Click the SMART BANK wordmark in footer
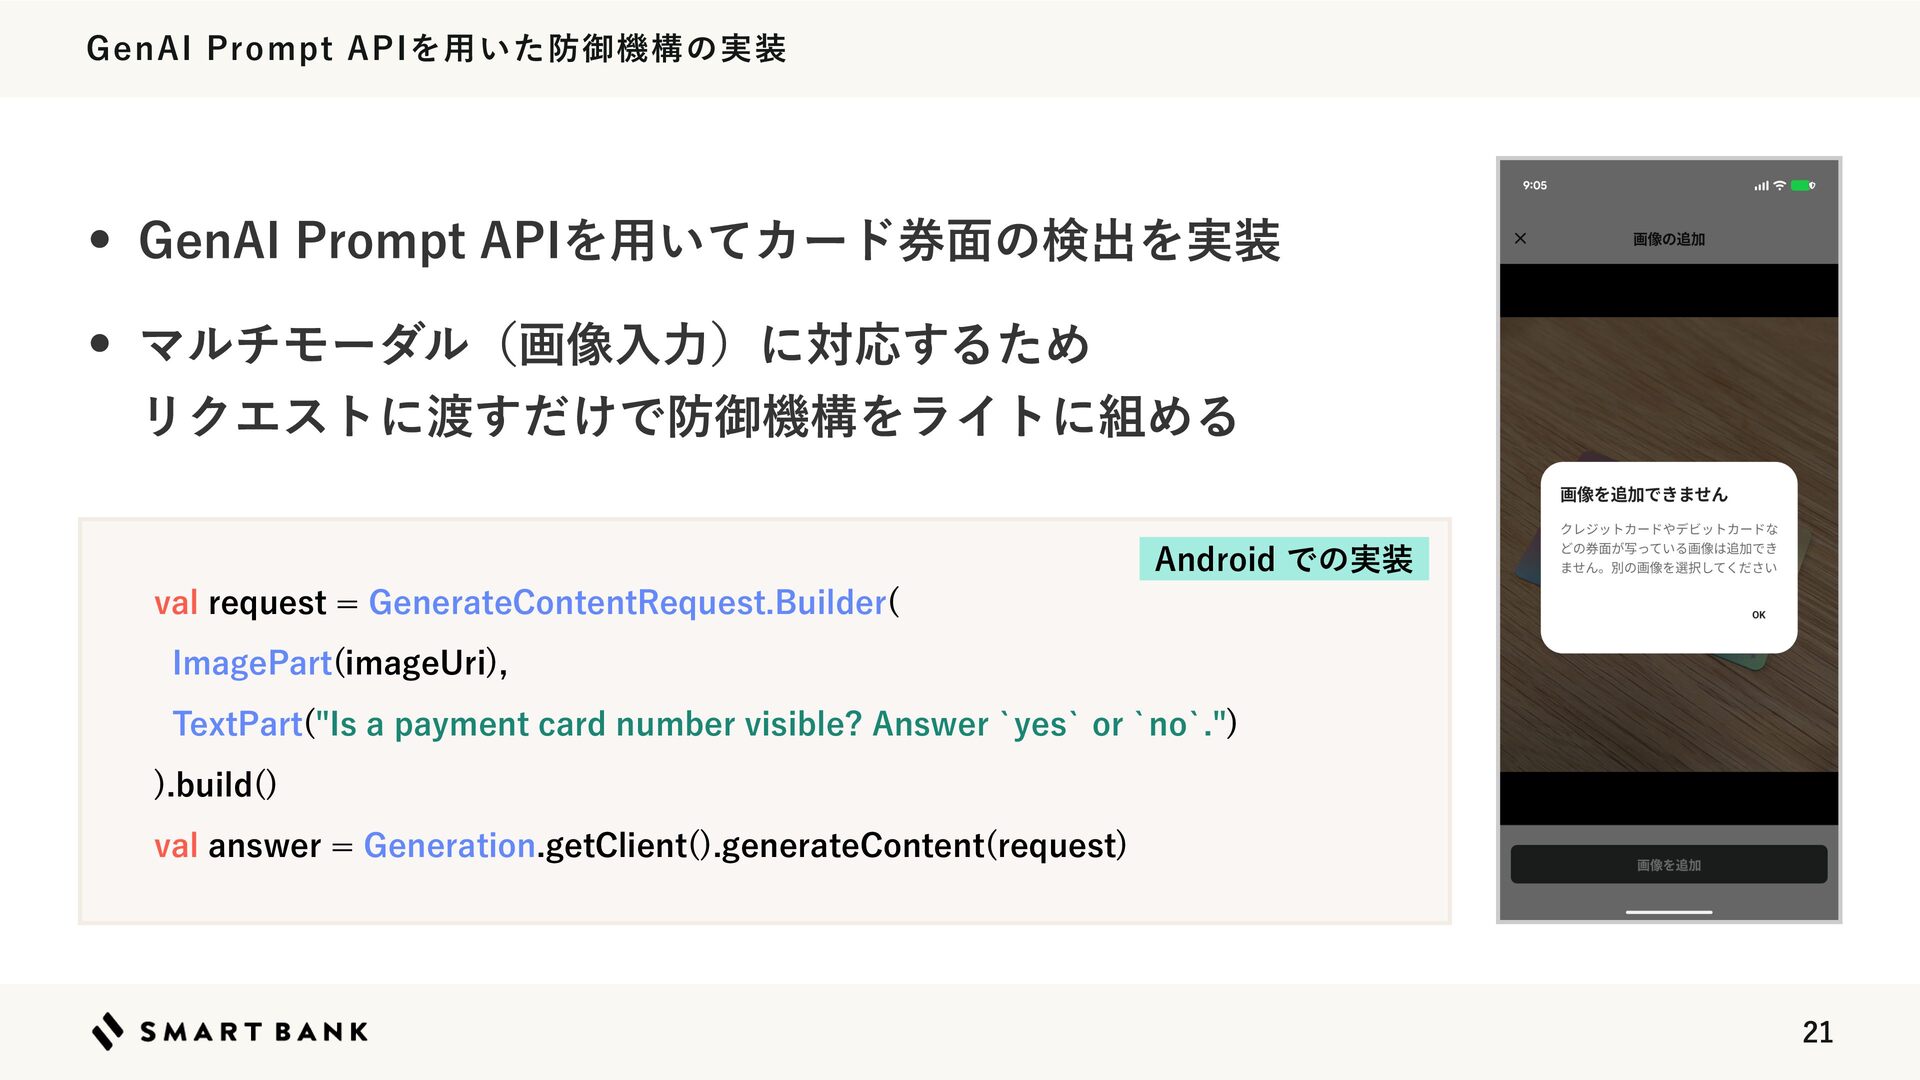The width and height of the screenshot is (1920, 1080). click(x=254, y=1032)
